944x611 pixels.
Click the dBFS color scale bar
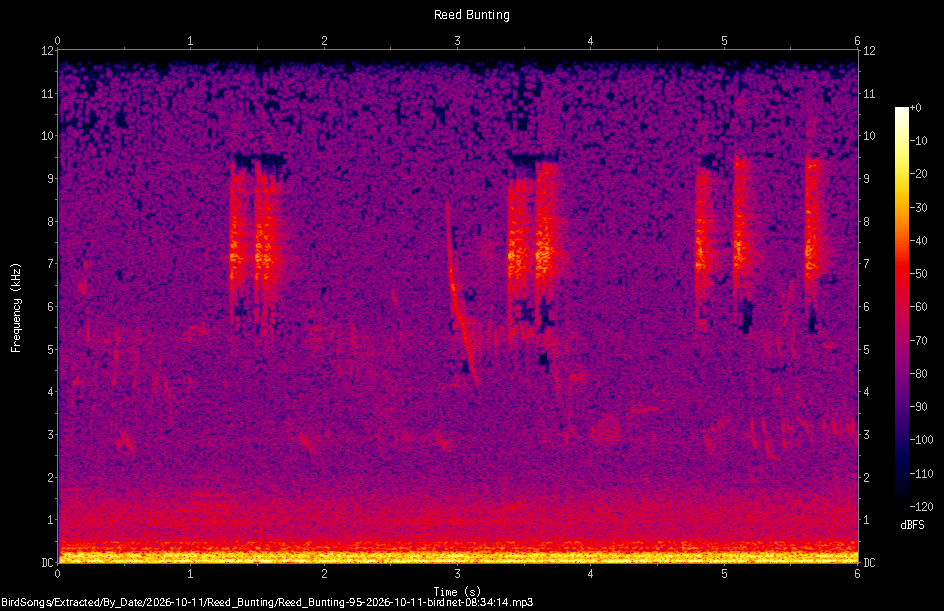(x=901, y=306)
